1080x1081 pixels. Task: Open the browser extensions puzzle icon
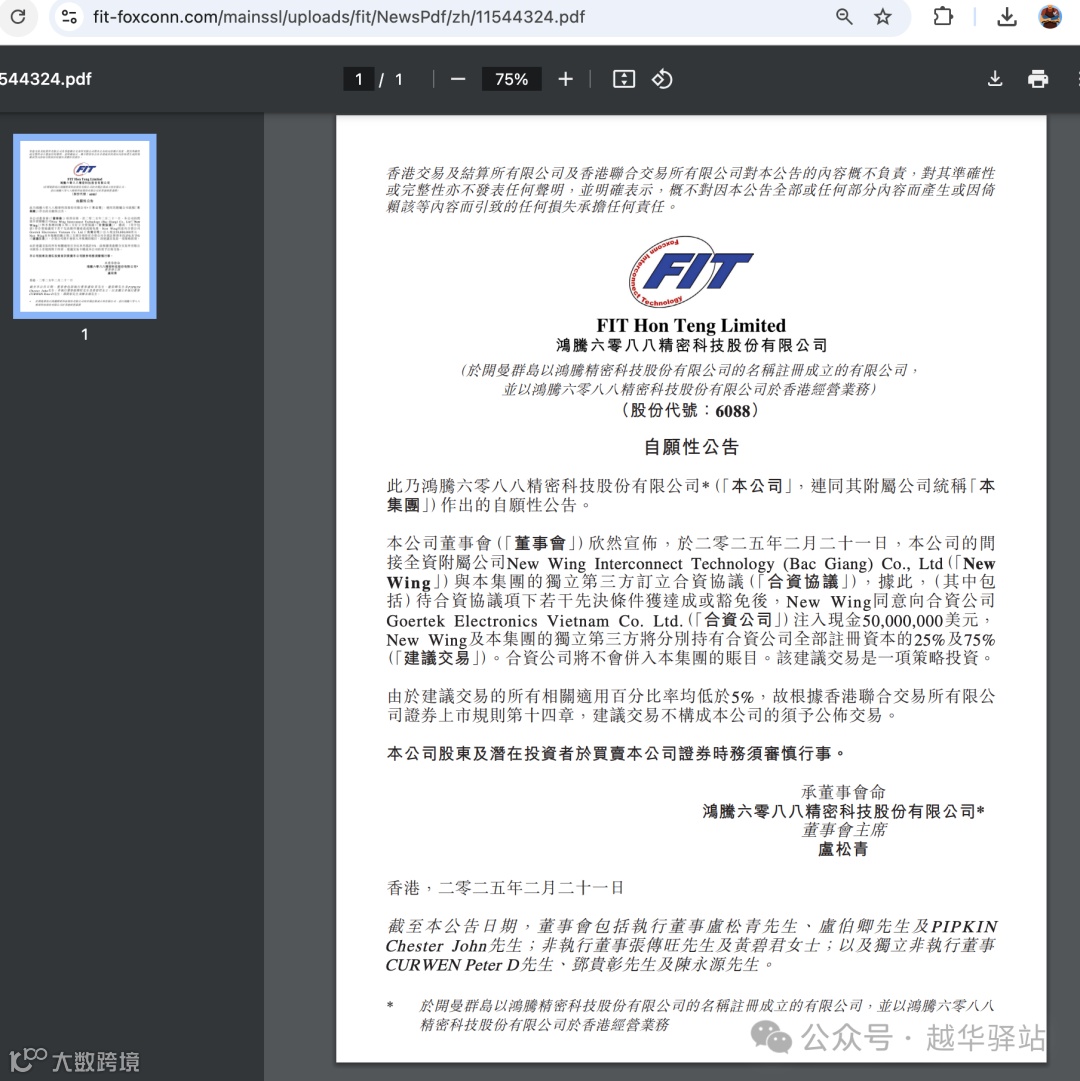pyautogui.click(x=943, y=17)
